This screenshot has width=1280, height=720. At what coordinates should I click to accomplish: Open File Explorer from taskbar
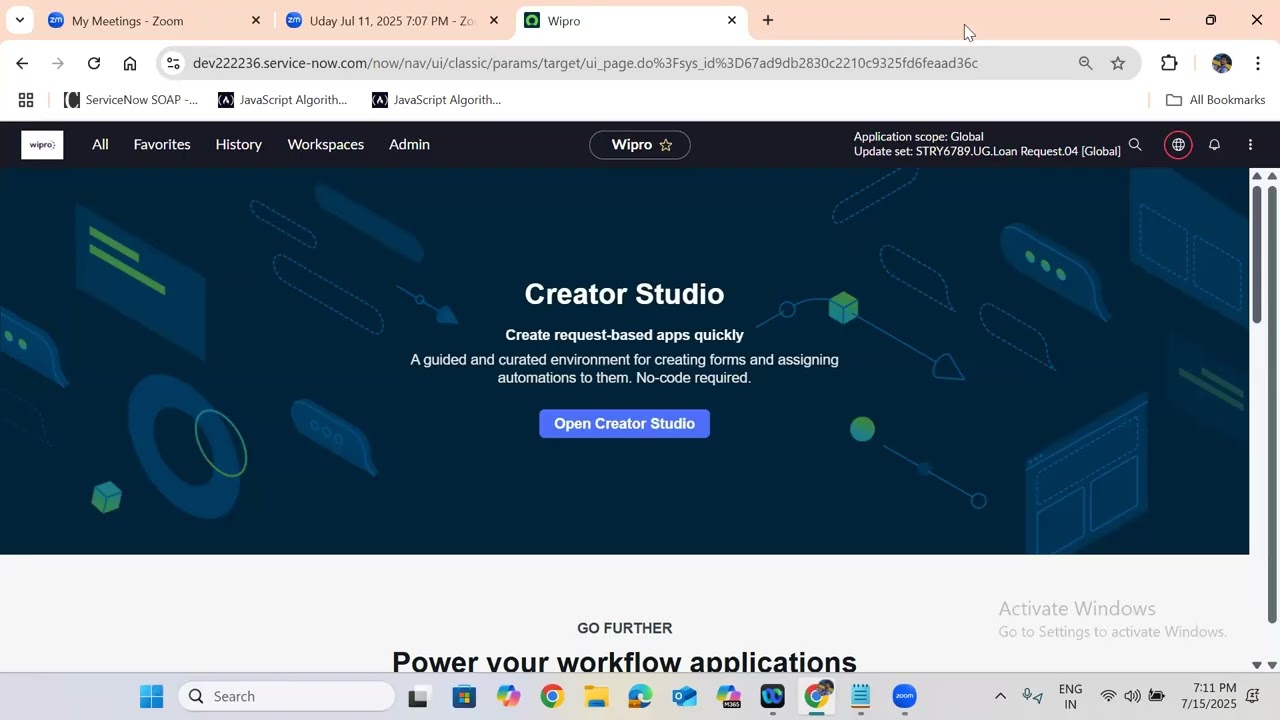[596, 696]
